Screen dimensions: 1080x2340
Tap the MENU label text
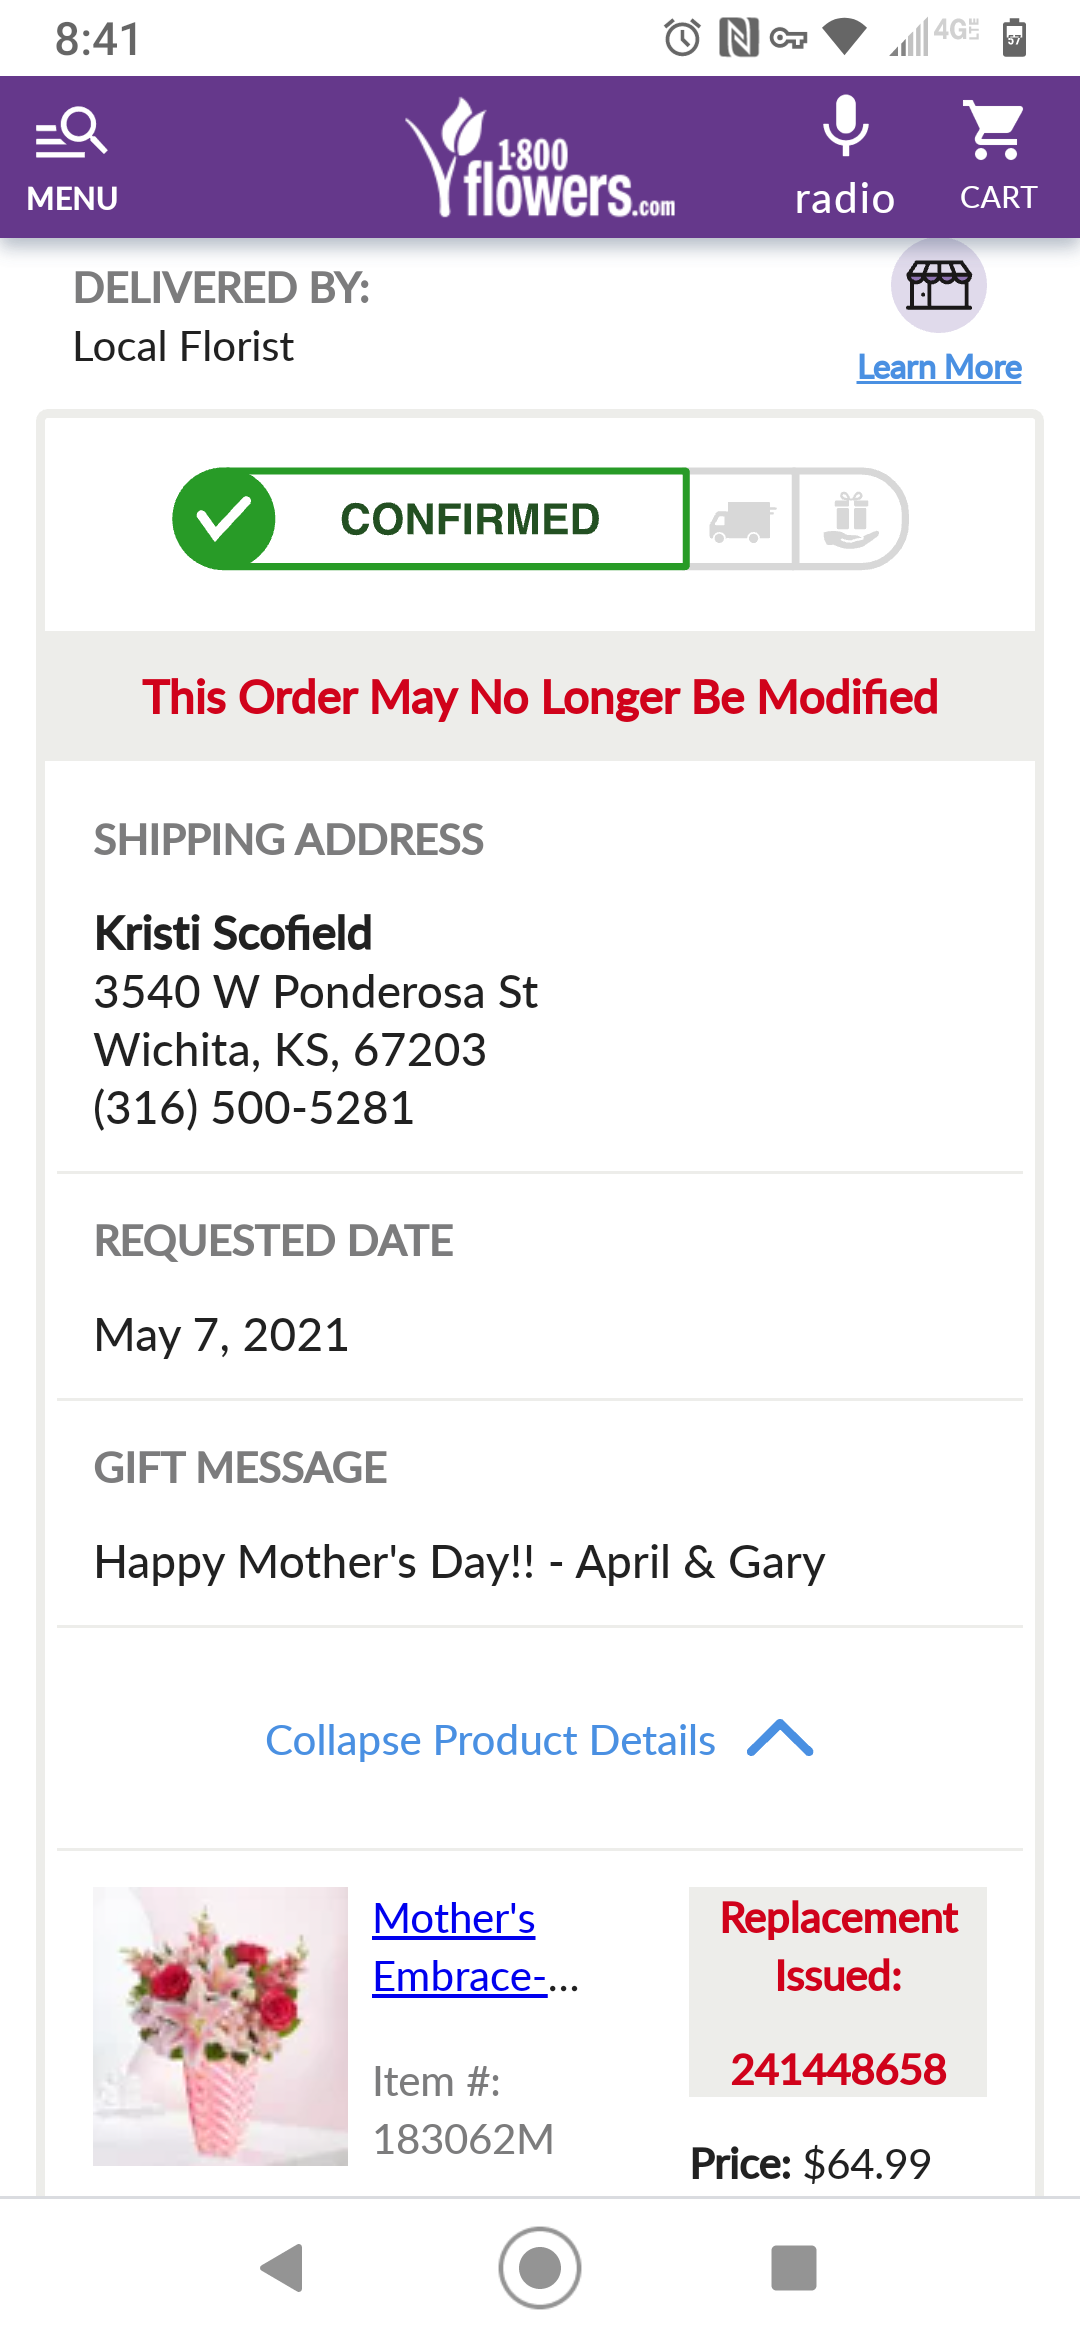click(72, 199)
